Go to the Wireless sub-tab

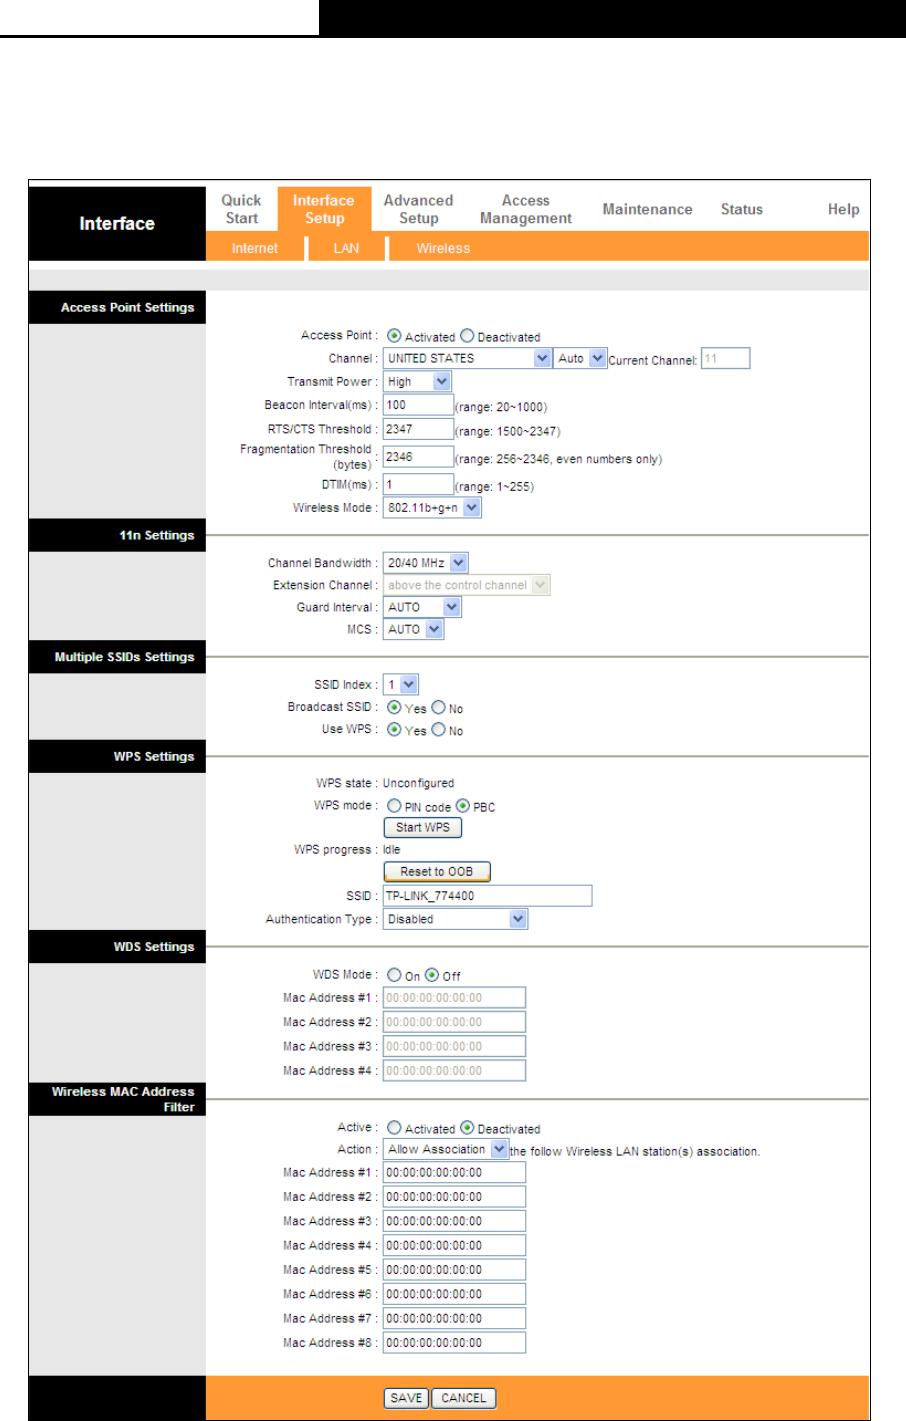[x=443, y=248]
